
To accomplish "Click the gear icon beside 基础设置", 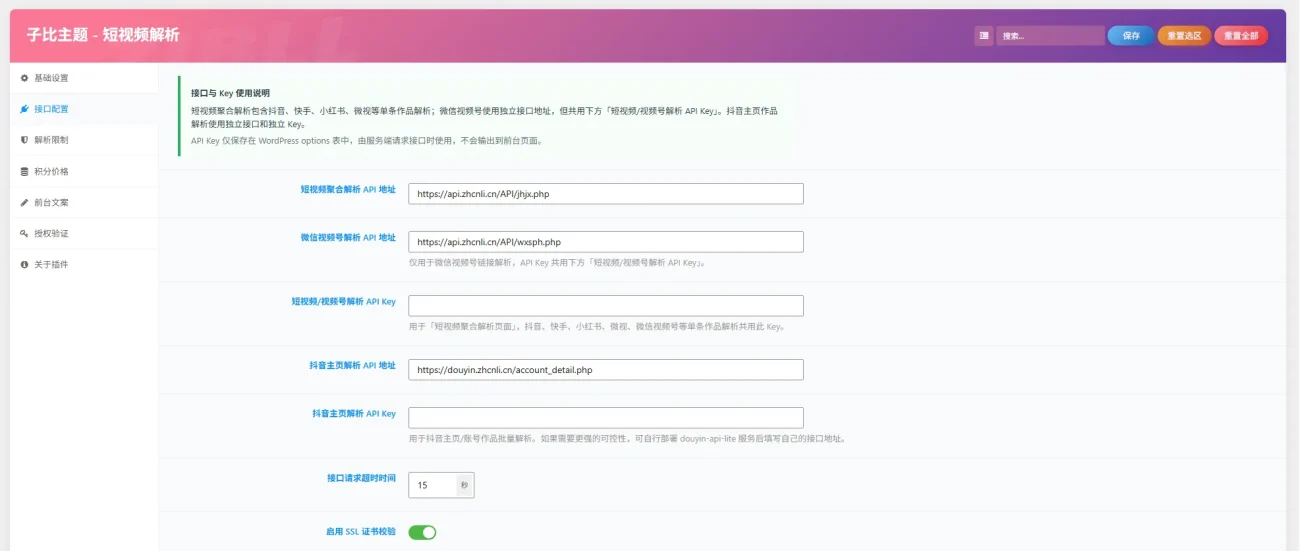I will 24,78.
